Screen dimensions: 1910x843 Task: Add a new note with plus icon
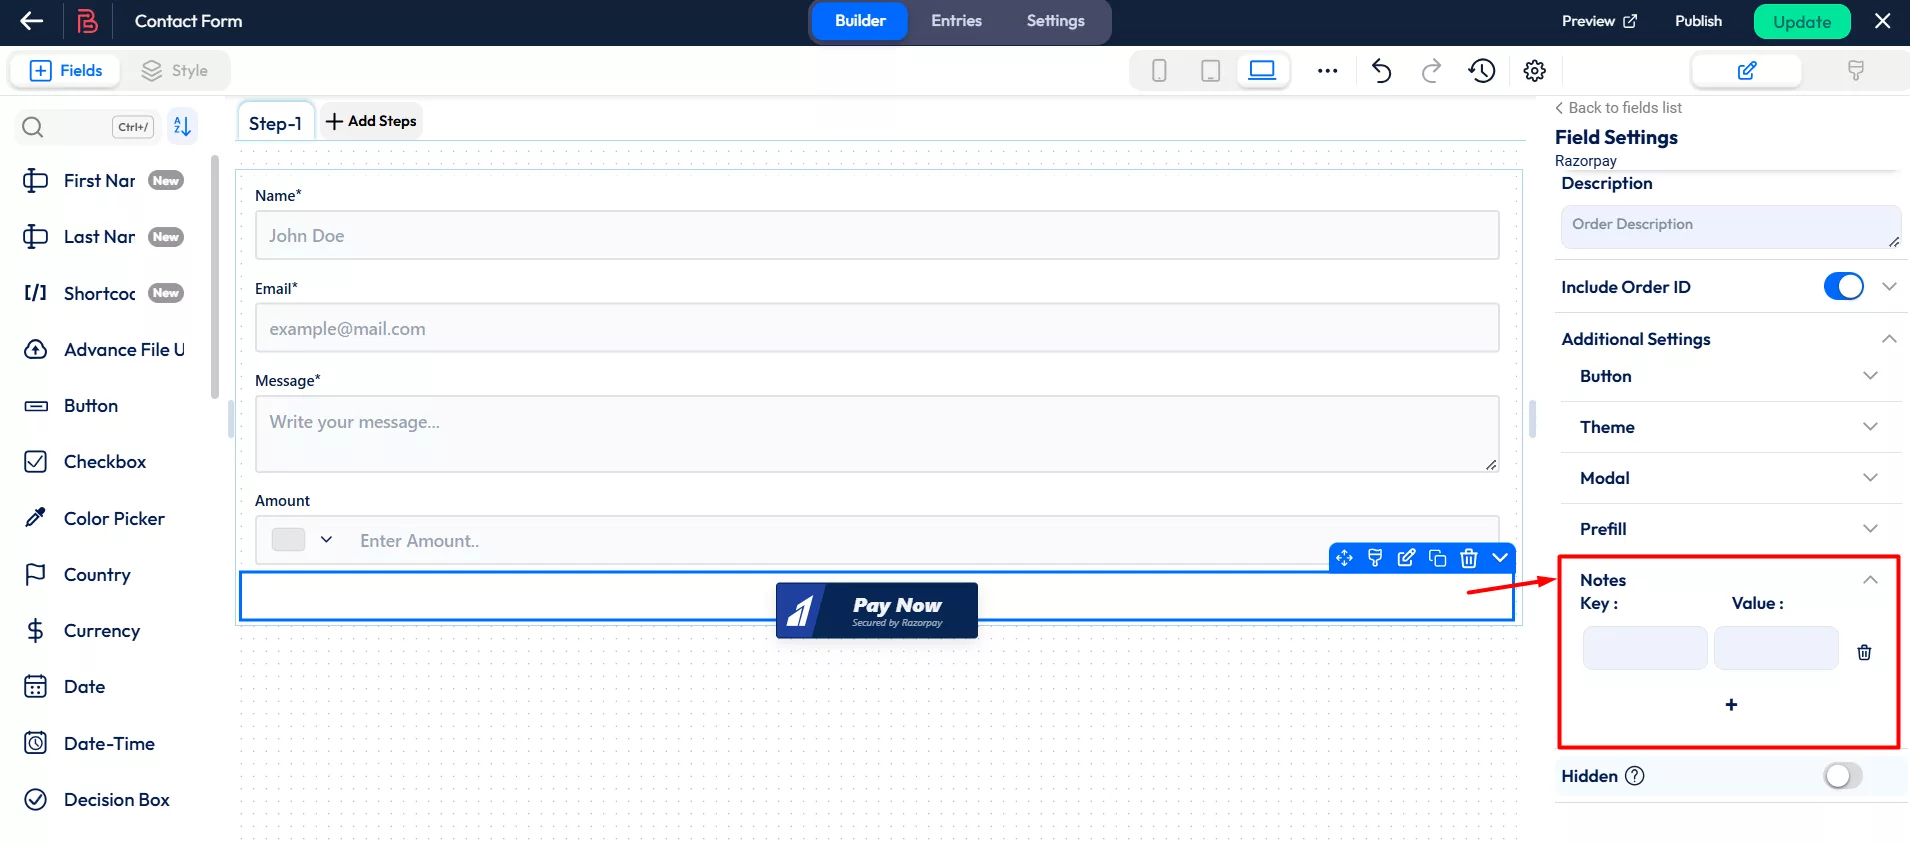coord(1731,705)
